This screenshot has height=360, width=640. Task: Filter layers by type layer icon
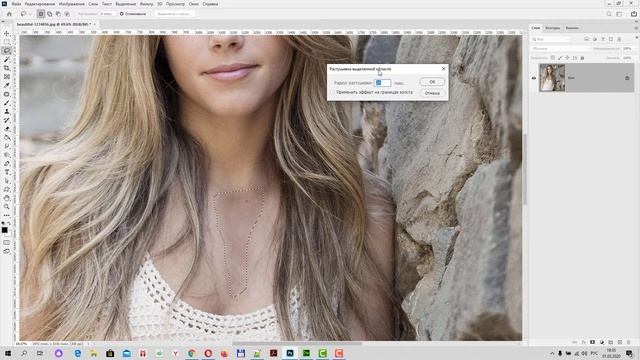click(603, 39)
